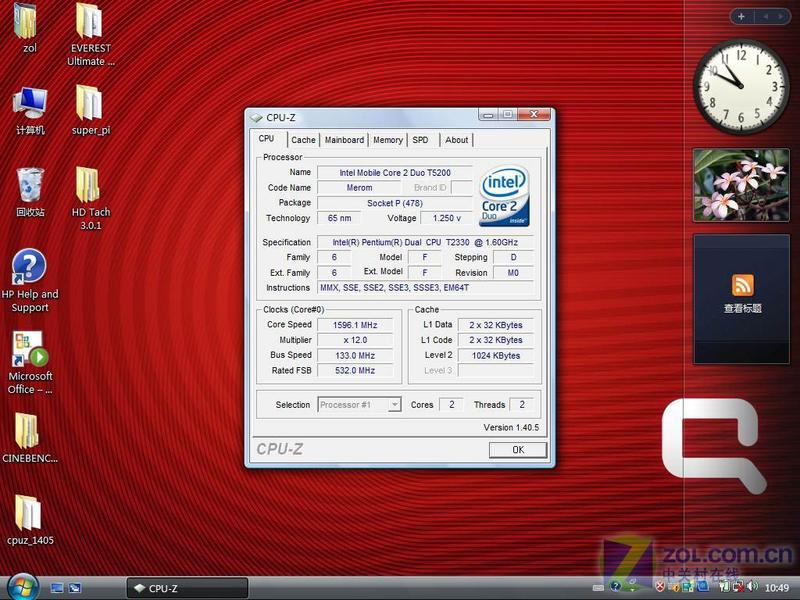
Task: Click the Rated FSB 532.0 MHz value
Action: tap(355, 370)
